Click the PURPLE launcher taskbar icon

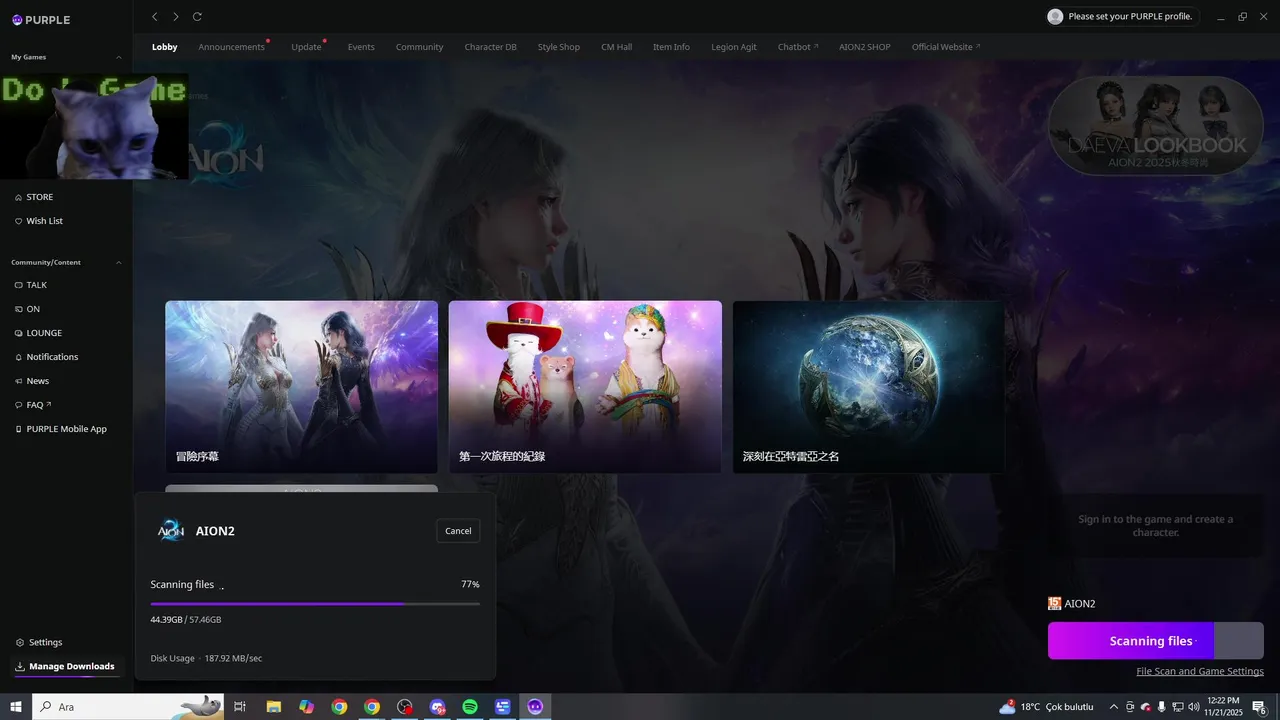click(x=535, y=707)
